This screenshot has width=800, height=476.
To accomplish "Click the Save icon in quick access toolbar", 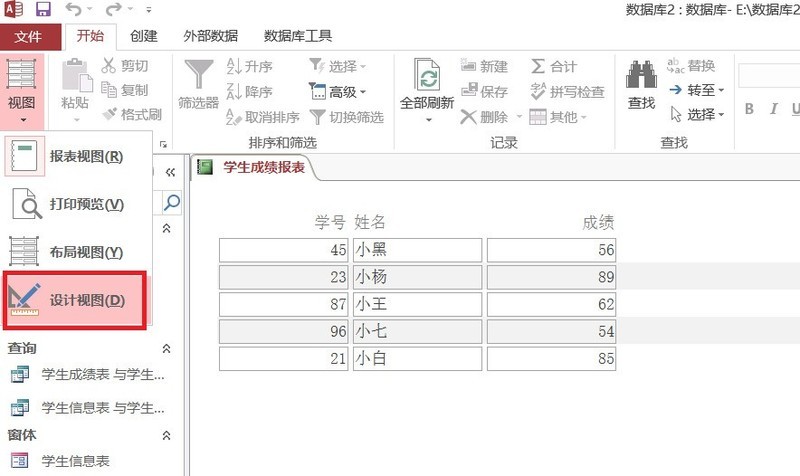I will point(43,11).
